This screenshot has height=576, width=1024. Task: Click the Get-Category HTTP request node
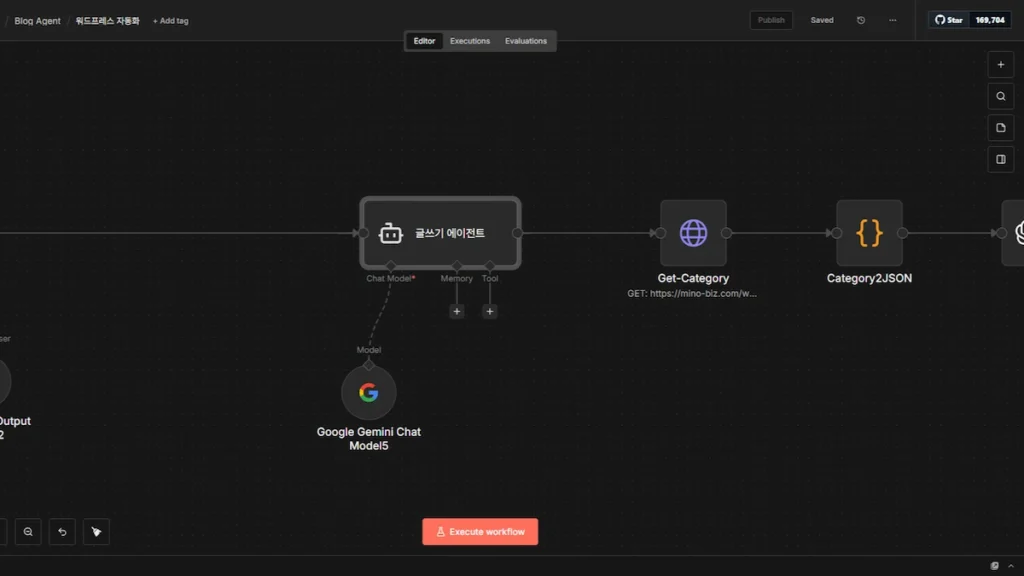[693, 233]
